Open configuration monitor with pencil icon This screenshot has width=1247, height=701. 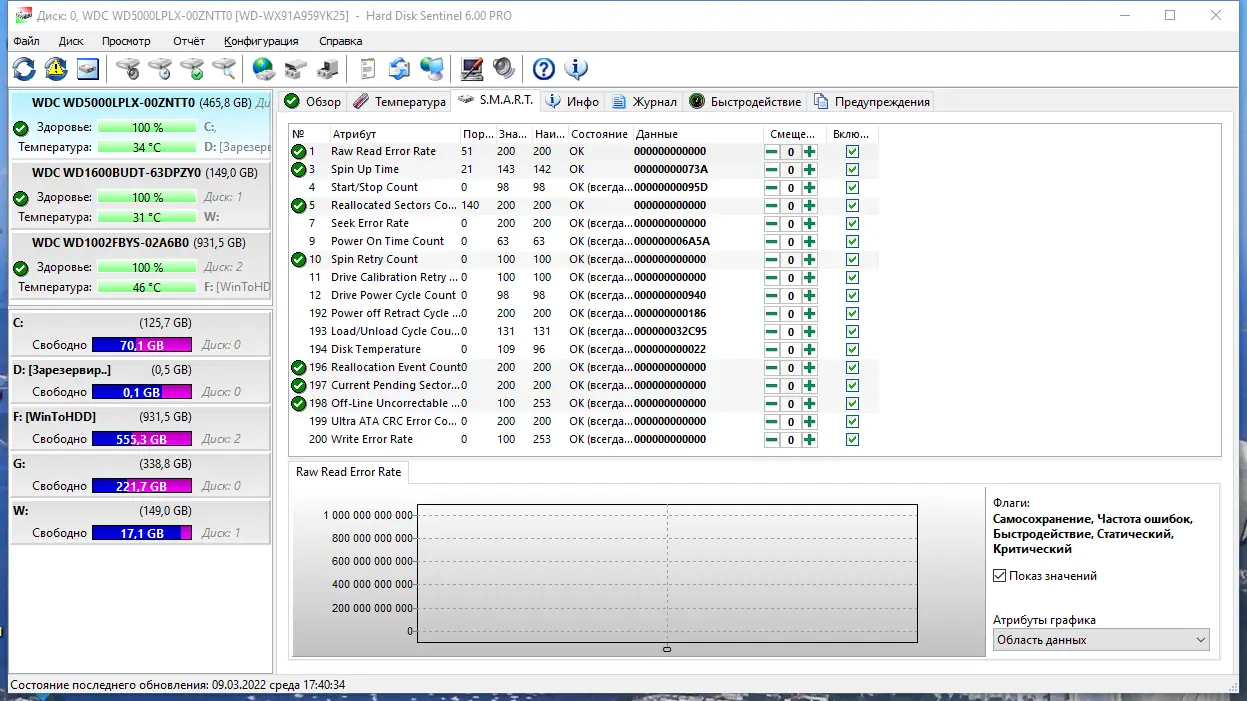(x=471, y=69)
